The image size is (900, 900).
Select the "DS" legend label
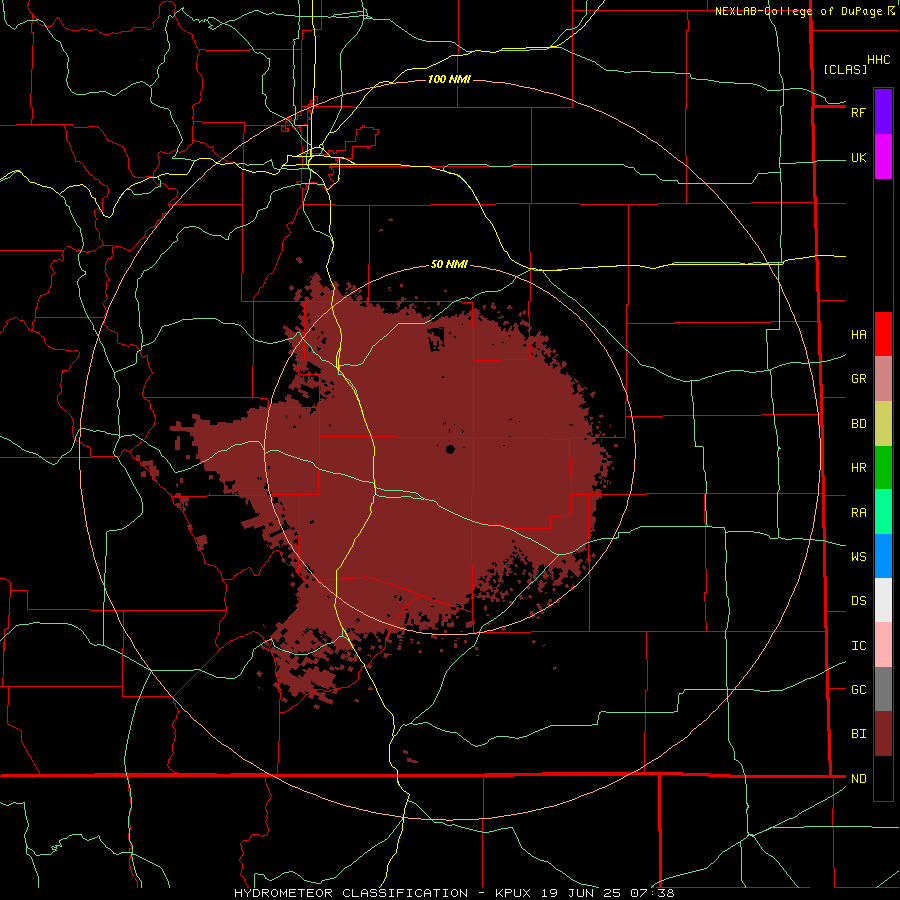tap(859, 601)
